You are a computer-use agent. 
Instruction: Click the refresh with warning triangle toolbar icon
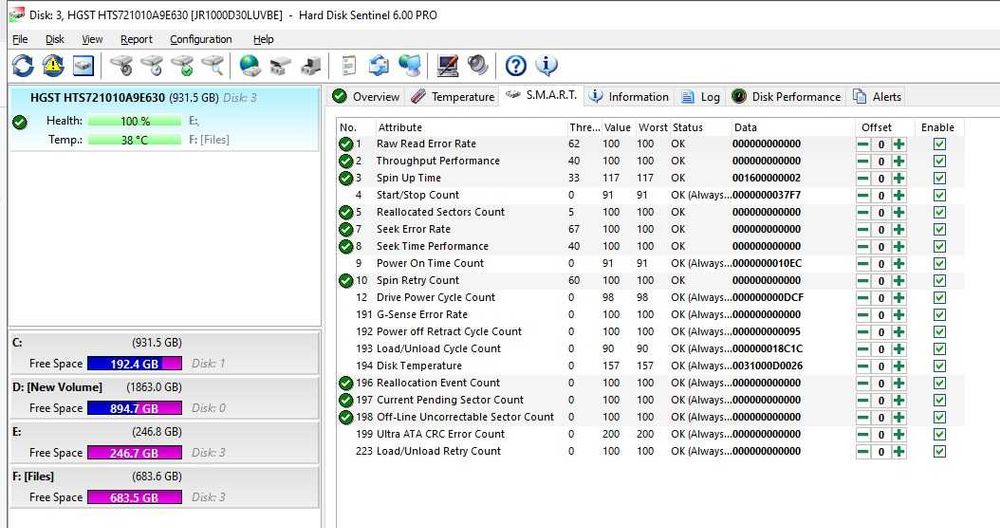pos(53,65)
